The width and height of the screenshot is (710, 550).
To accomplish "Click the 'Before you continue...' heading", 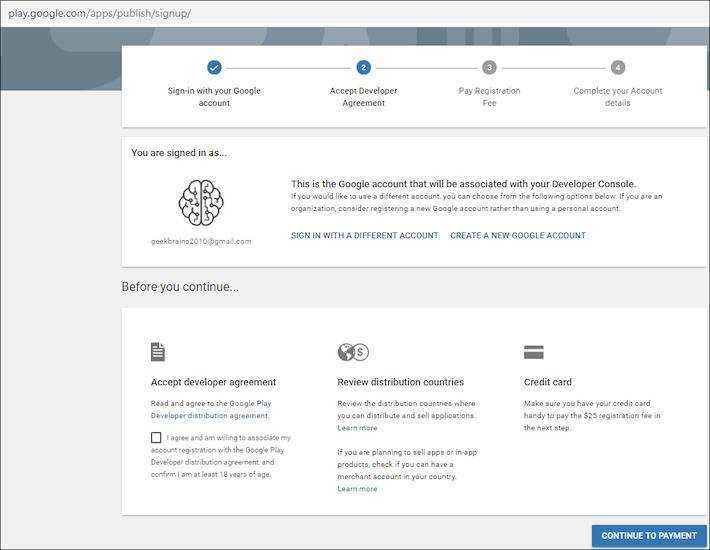I will tap(180, 287).
